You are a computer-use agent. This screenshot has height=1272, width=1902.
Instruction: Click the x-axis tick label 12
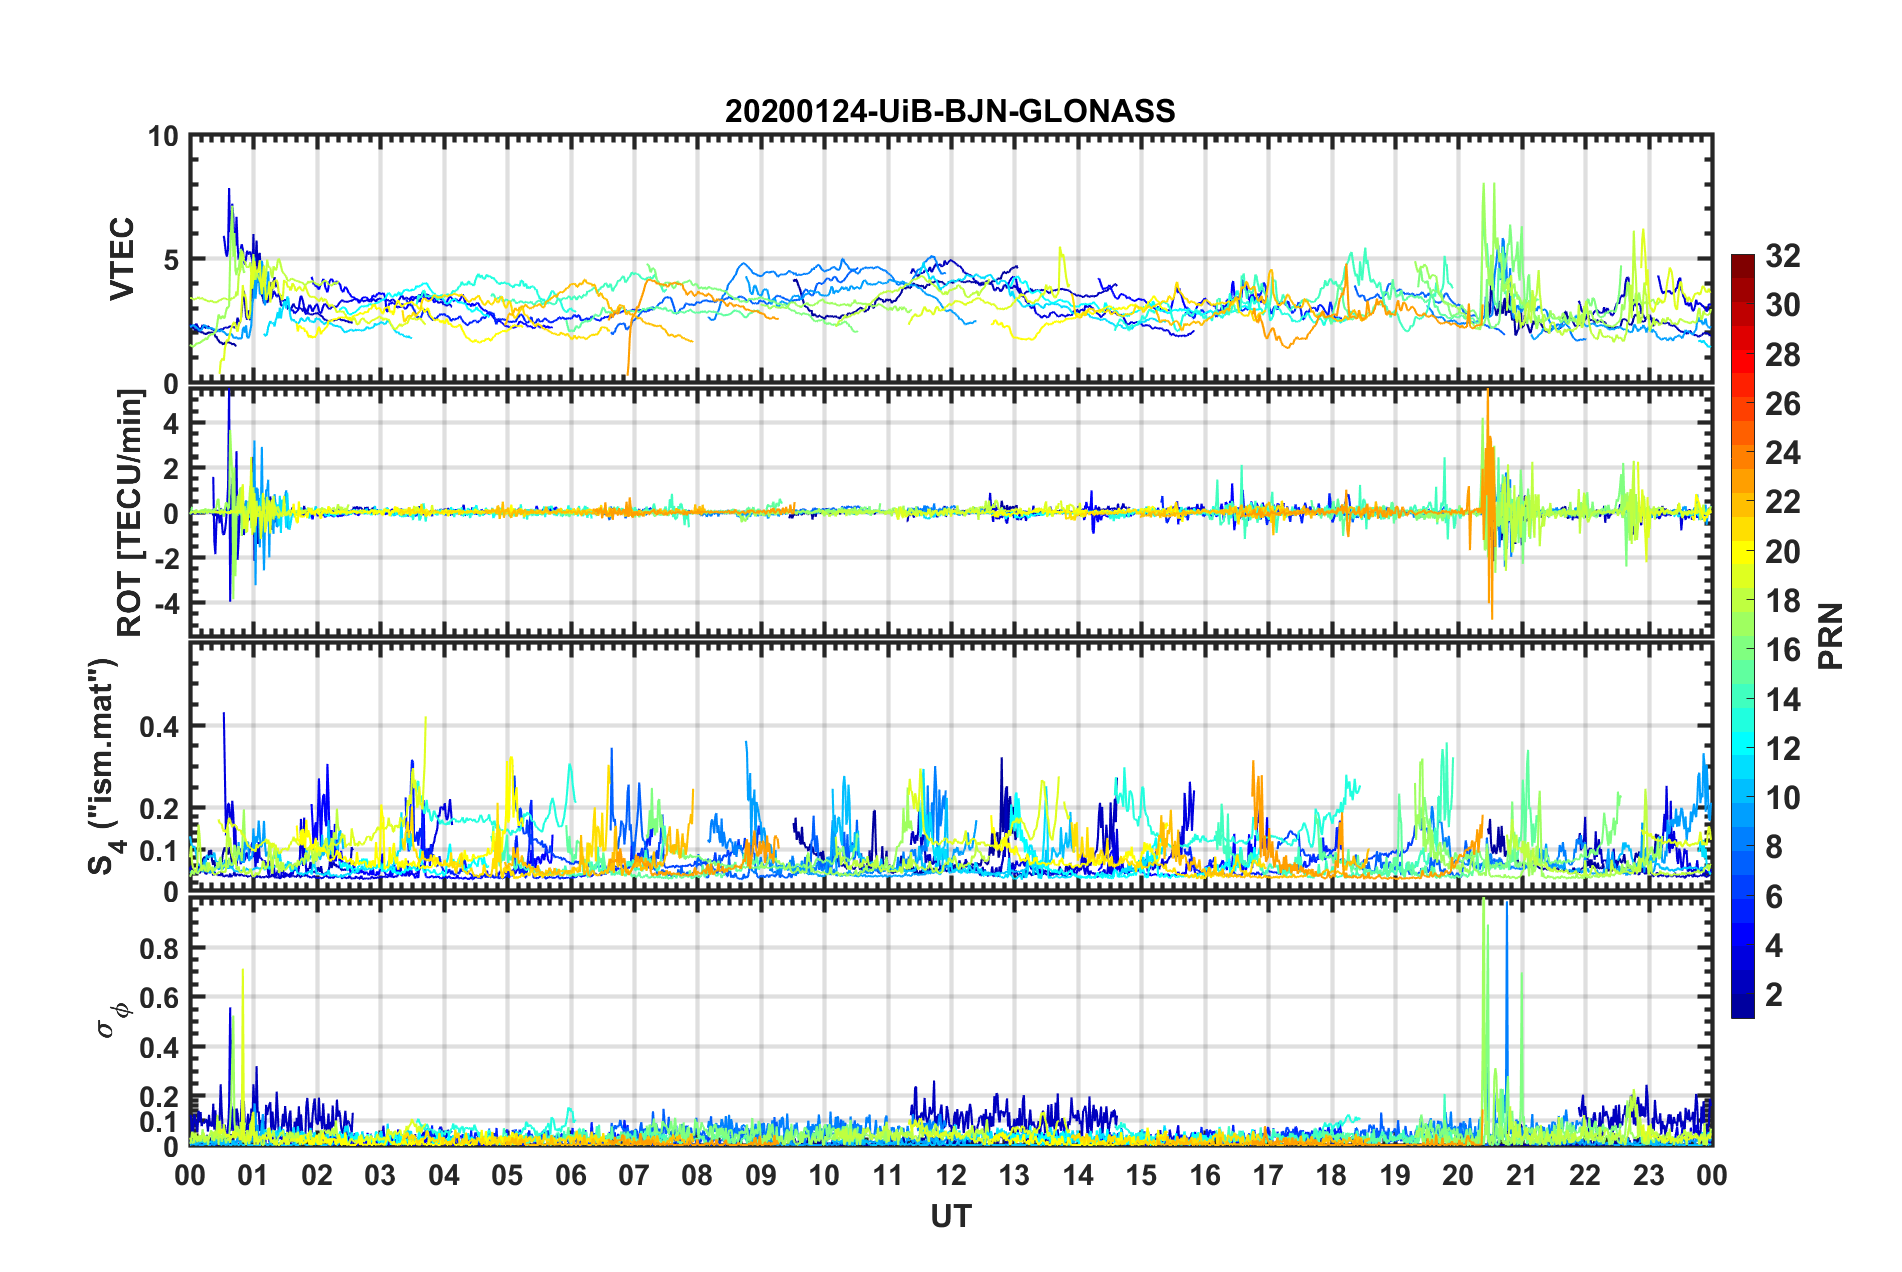click(x=950, y=1175)
